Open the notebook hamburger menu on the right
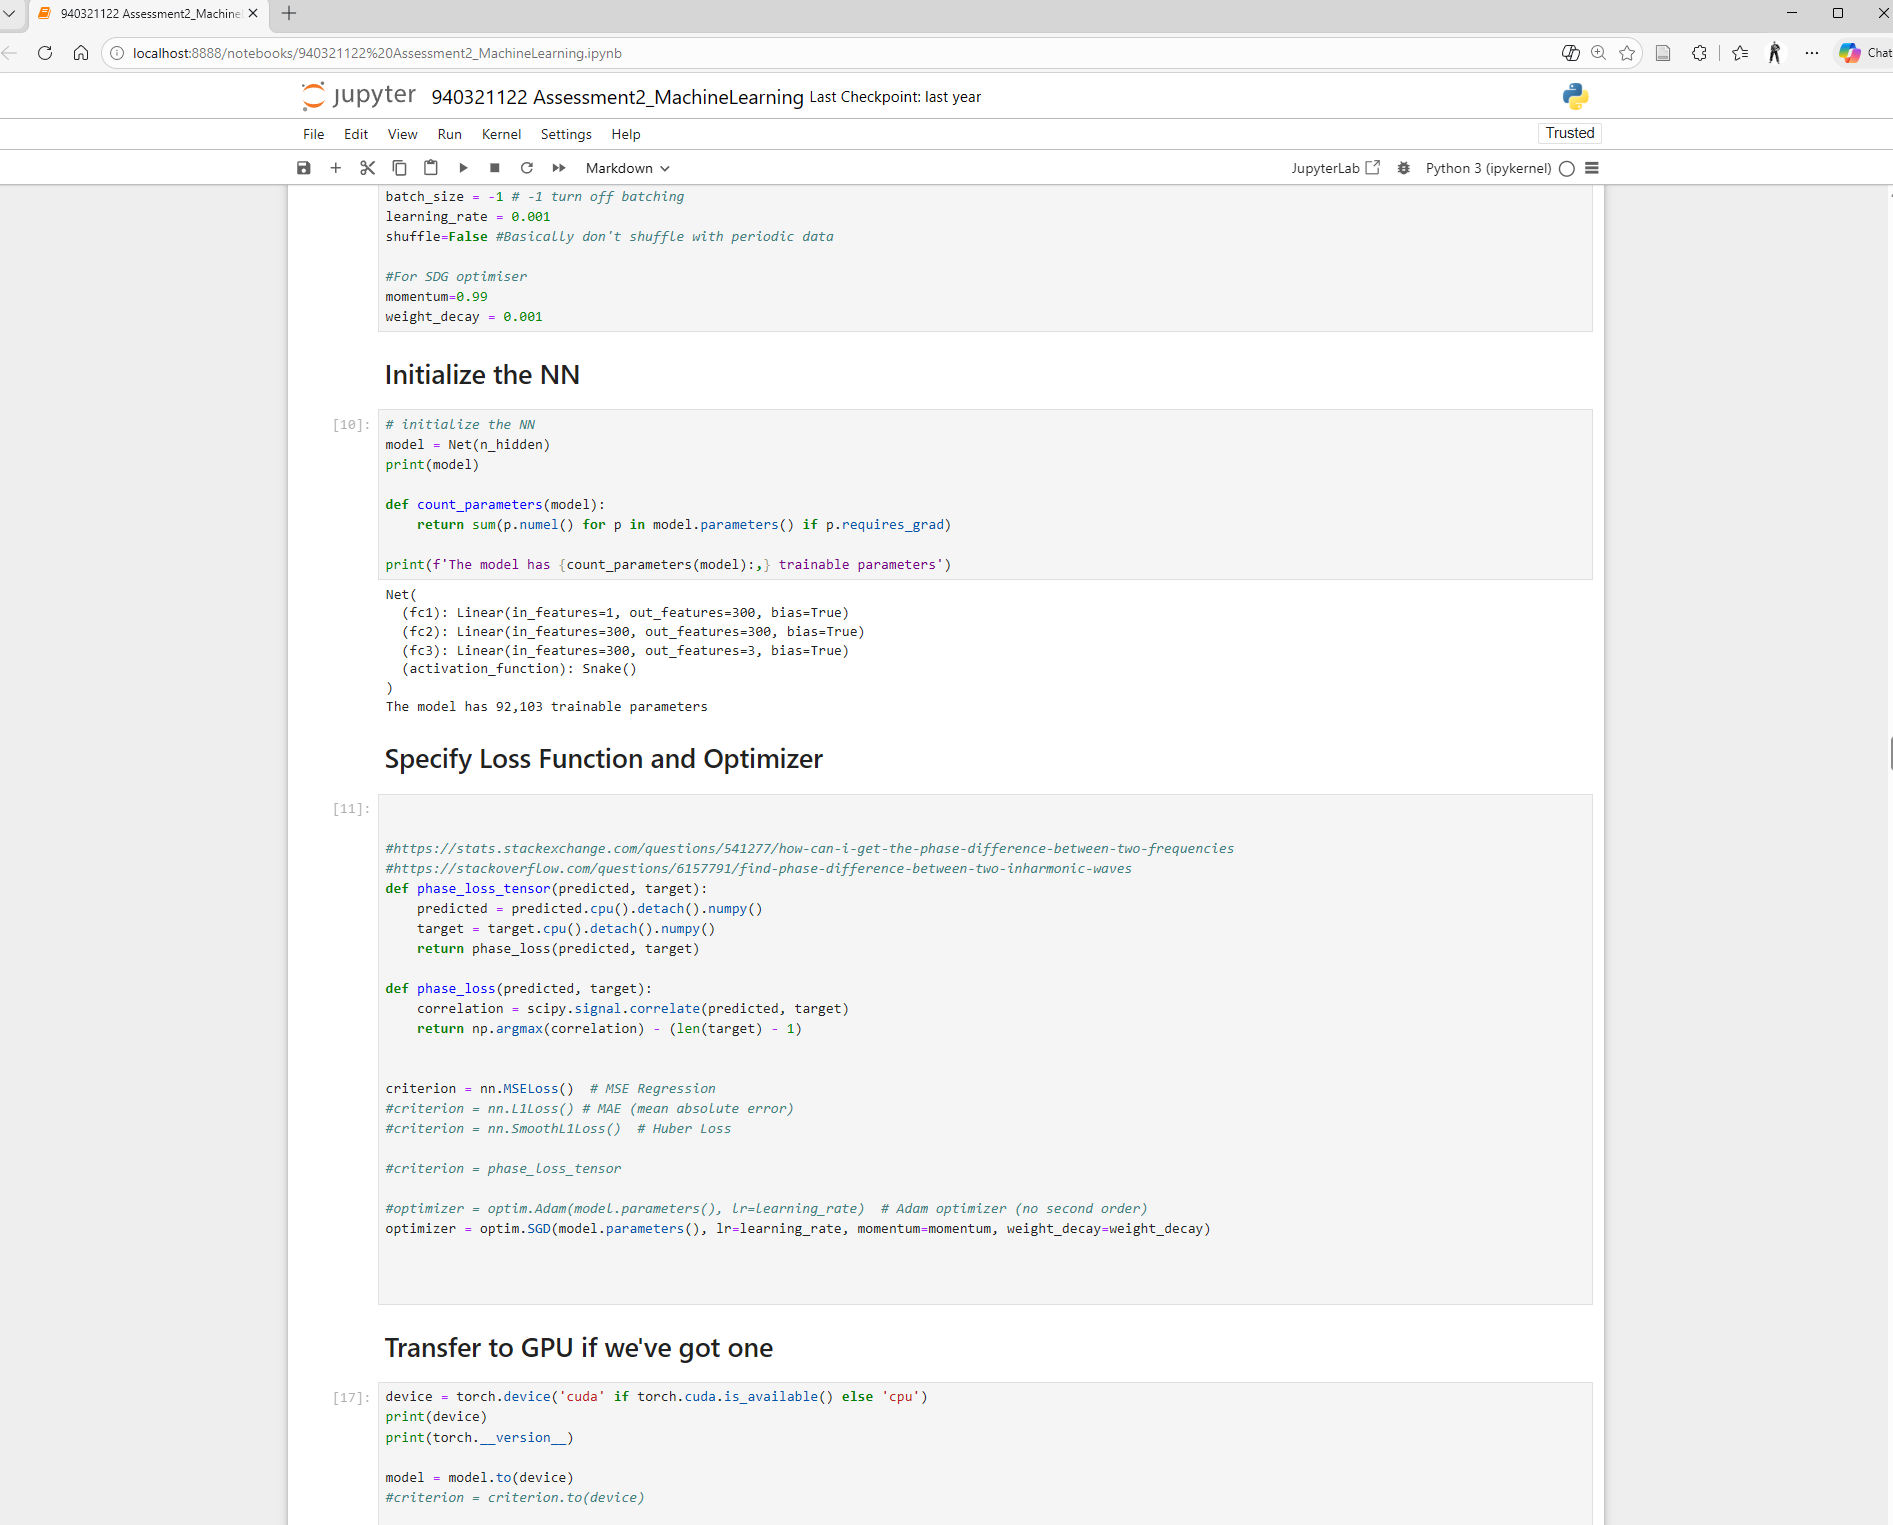This screenshot has height=1525, width=1893. [x=1592, y=168]
